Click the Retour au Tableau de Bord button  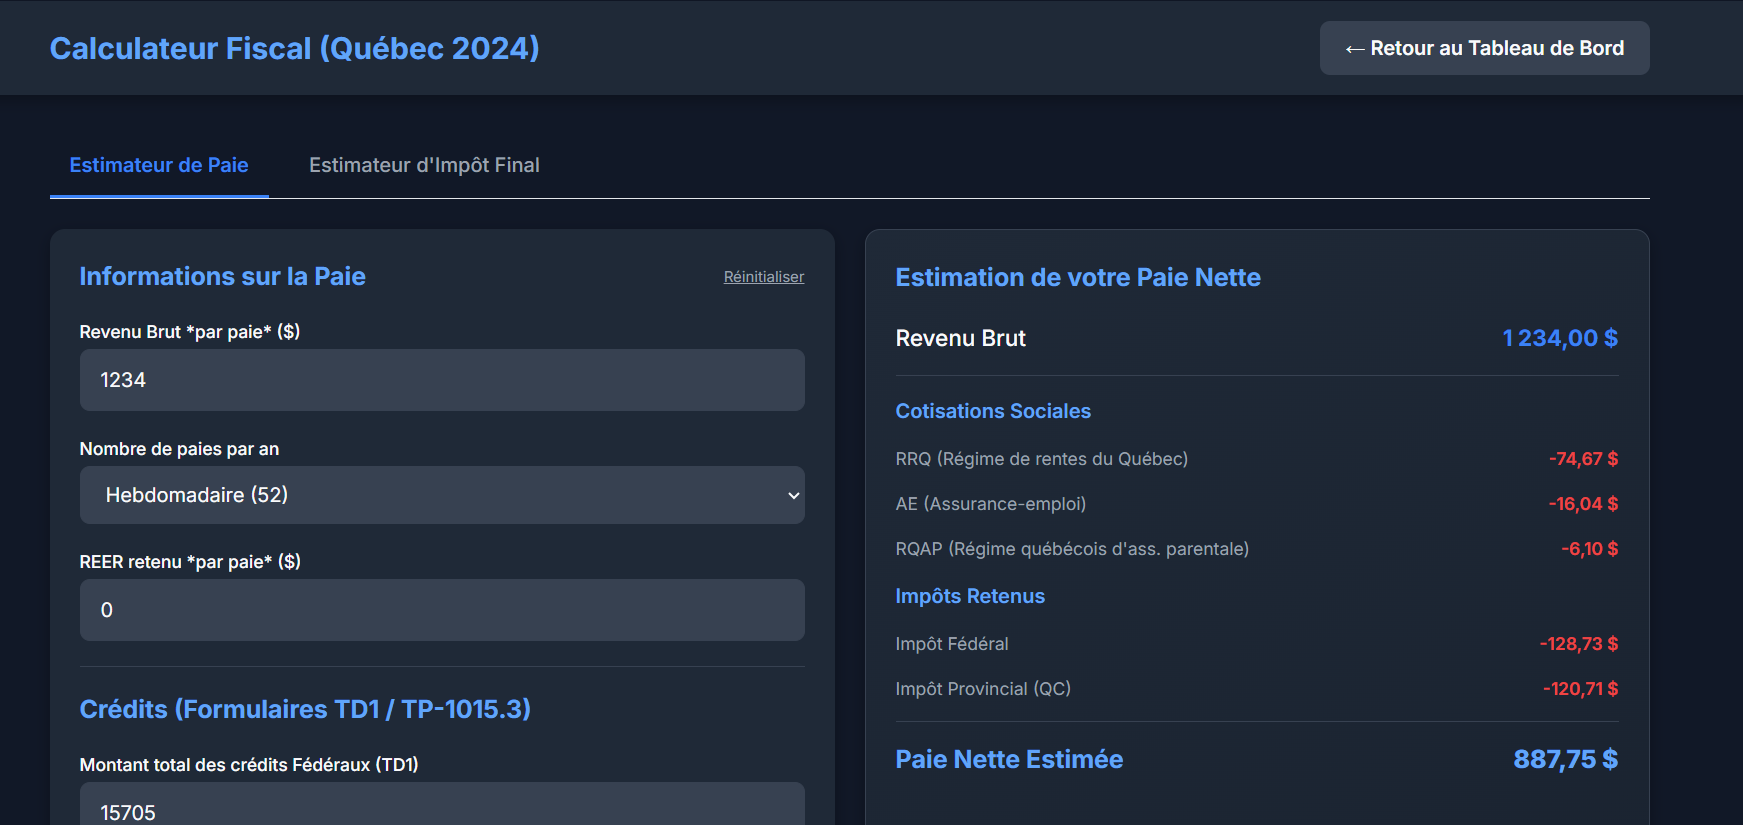click(x=1484, y=48)
